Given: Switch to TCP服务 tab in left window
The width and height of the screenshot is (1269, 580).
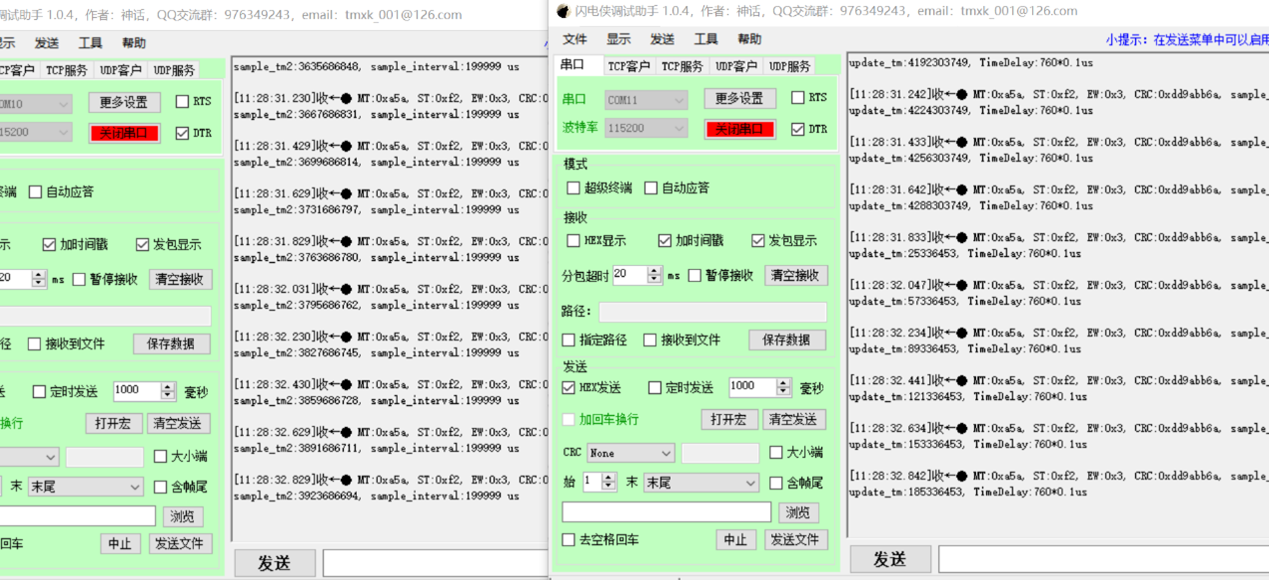Looking at the screenshot, I should point(67,70).
